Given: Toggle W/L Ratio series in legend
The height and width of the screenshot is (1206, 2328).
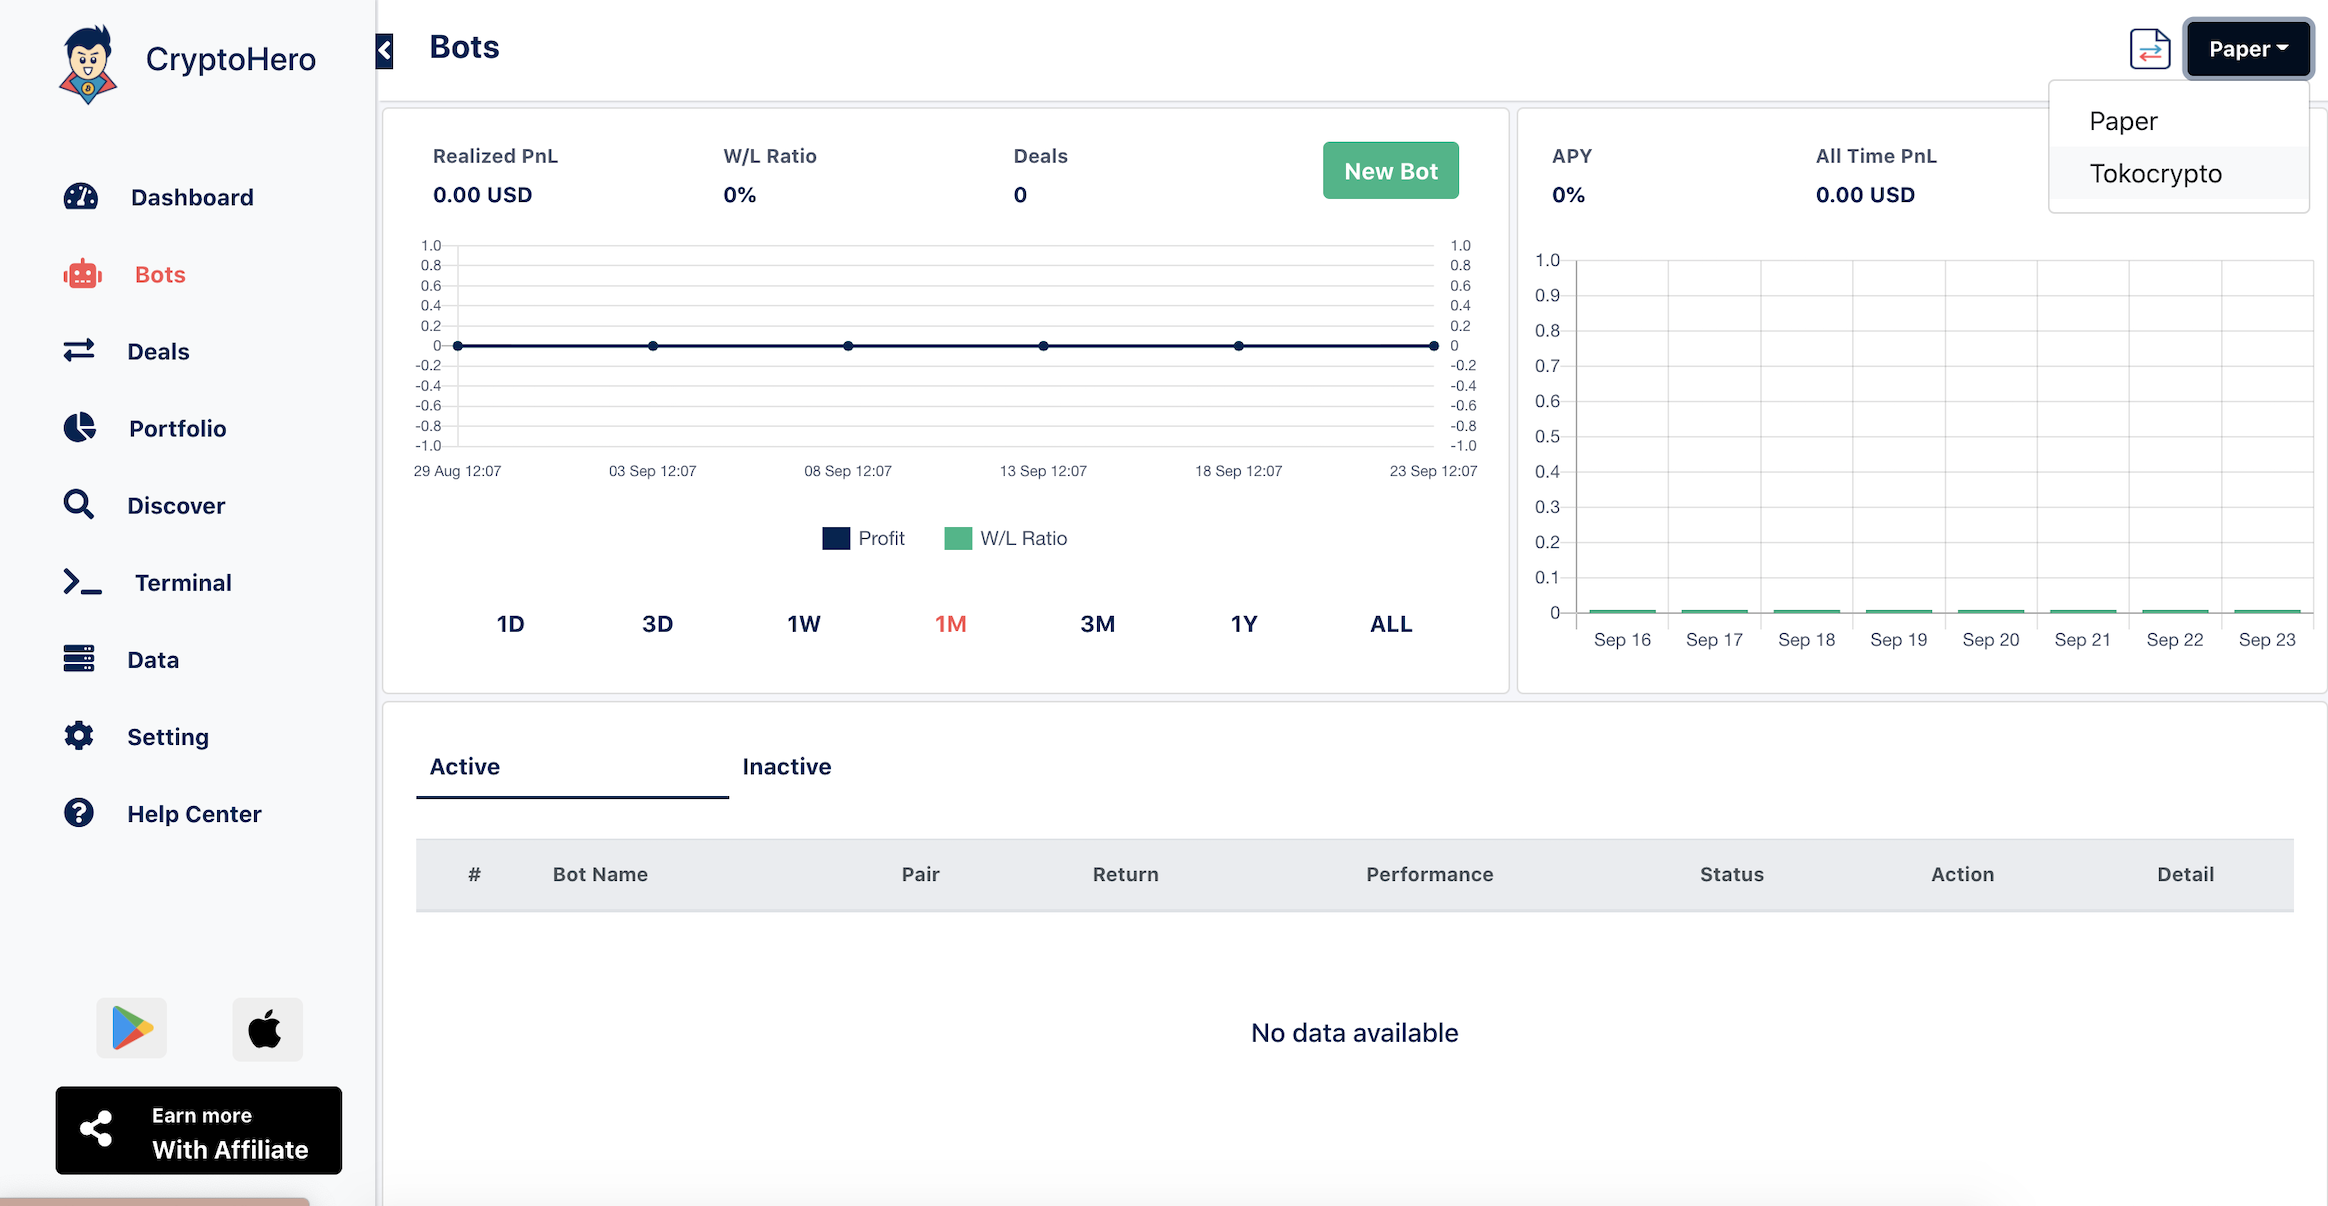Looking at the screenshot, I should coord(1006,538).
